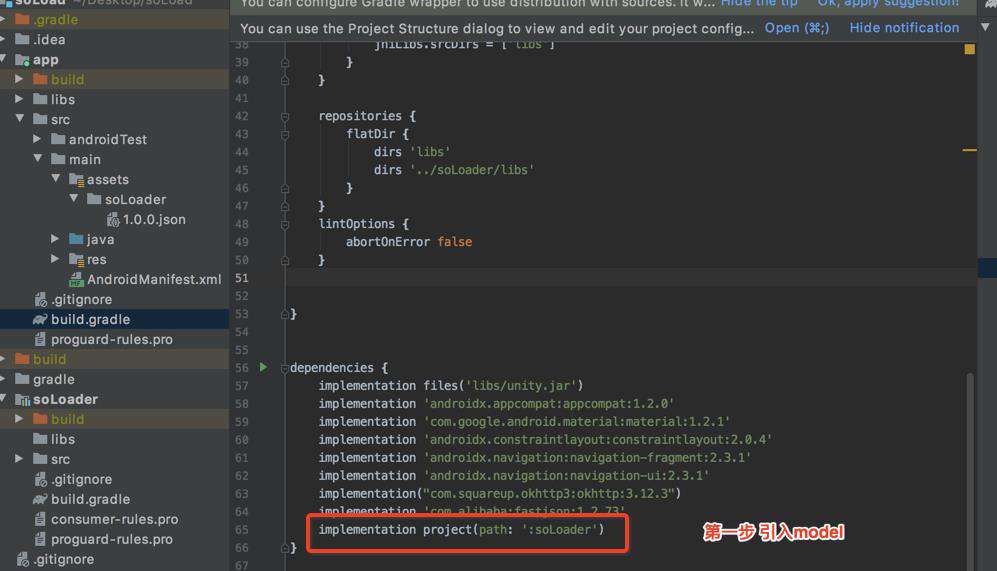Click the material:1.2.1 dependency line
This screenshot has width=997, height=571.
(524, 422)
